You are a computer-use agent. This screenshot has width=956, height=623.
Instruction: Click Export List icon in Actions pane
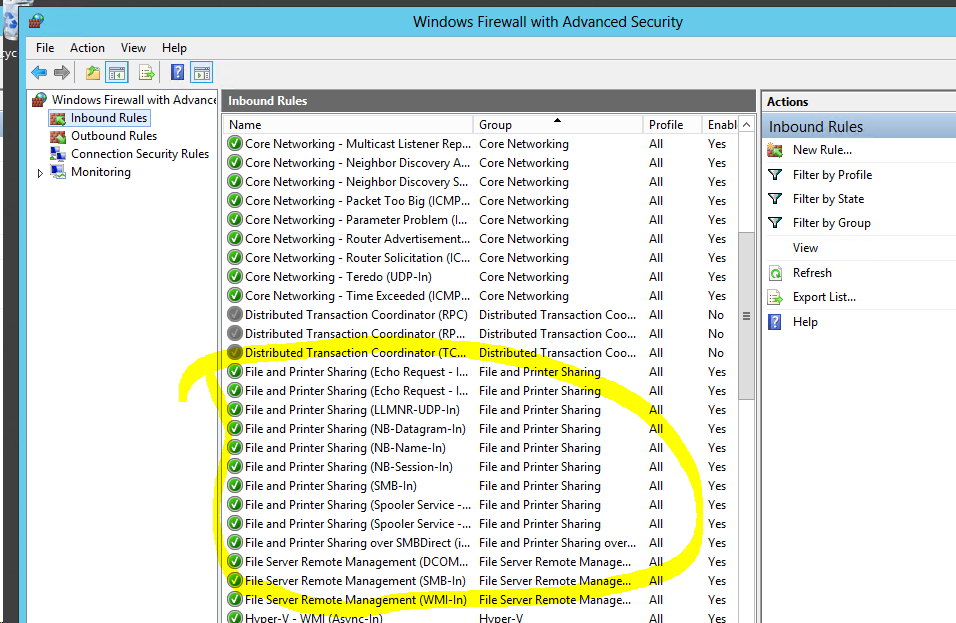[x=775, y=297]
